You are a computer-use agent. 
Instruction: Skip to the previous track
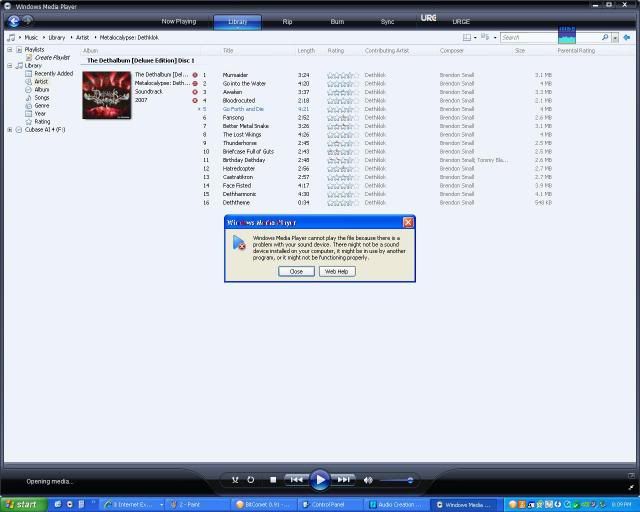[x=296, y=480]
